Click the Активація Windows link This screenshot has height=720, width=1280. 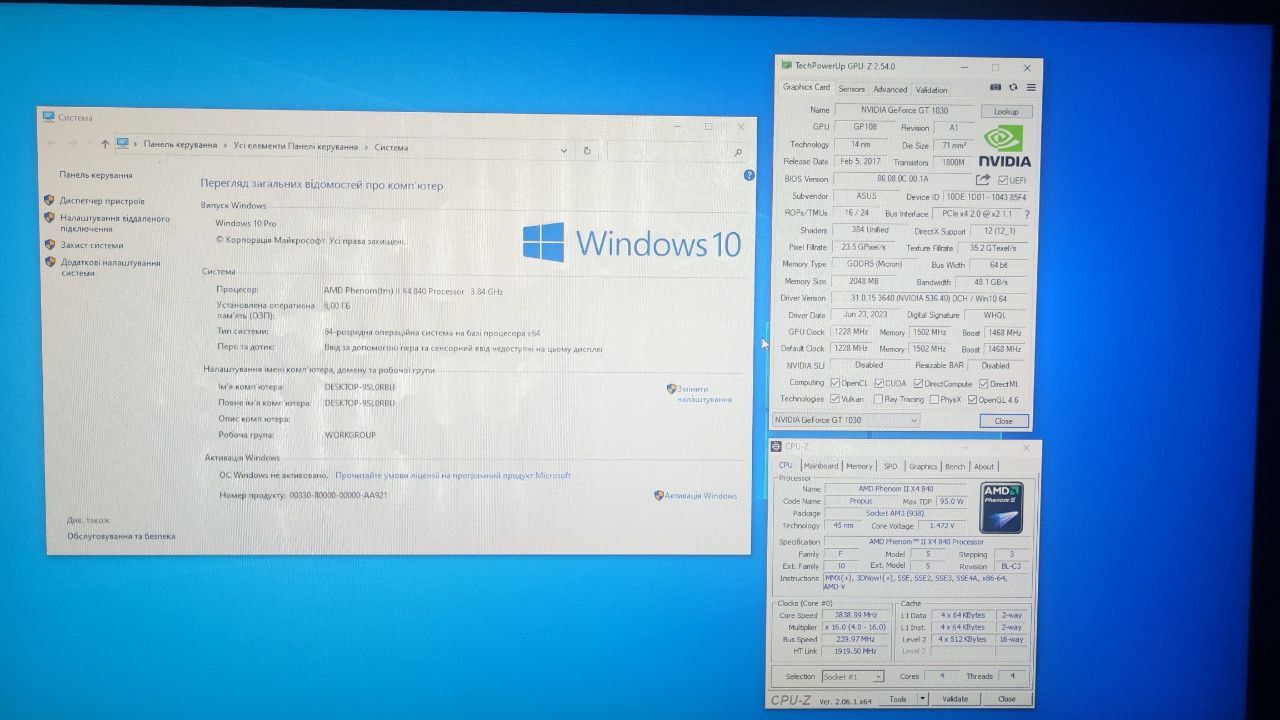[702, 495]
